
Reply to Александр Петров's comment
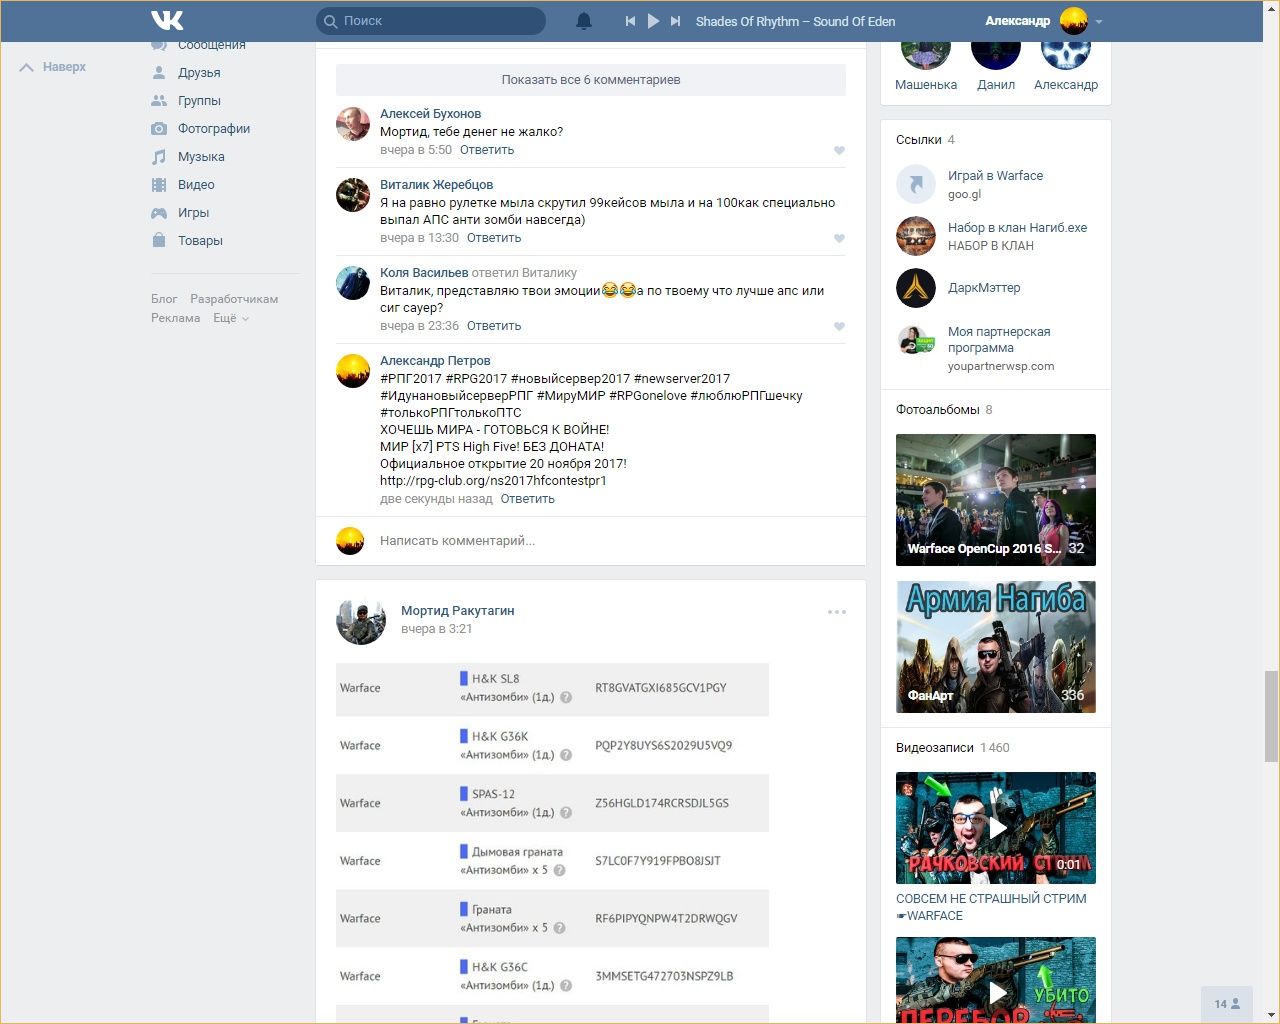528,499
